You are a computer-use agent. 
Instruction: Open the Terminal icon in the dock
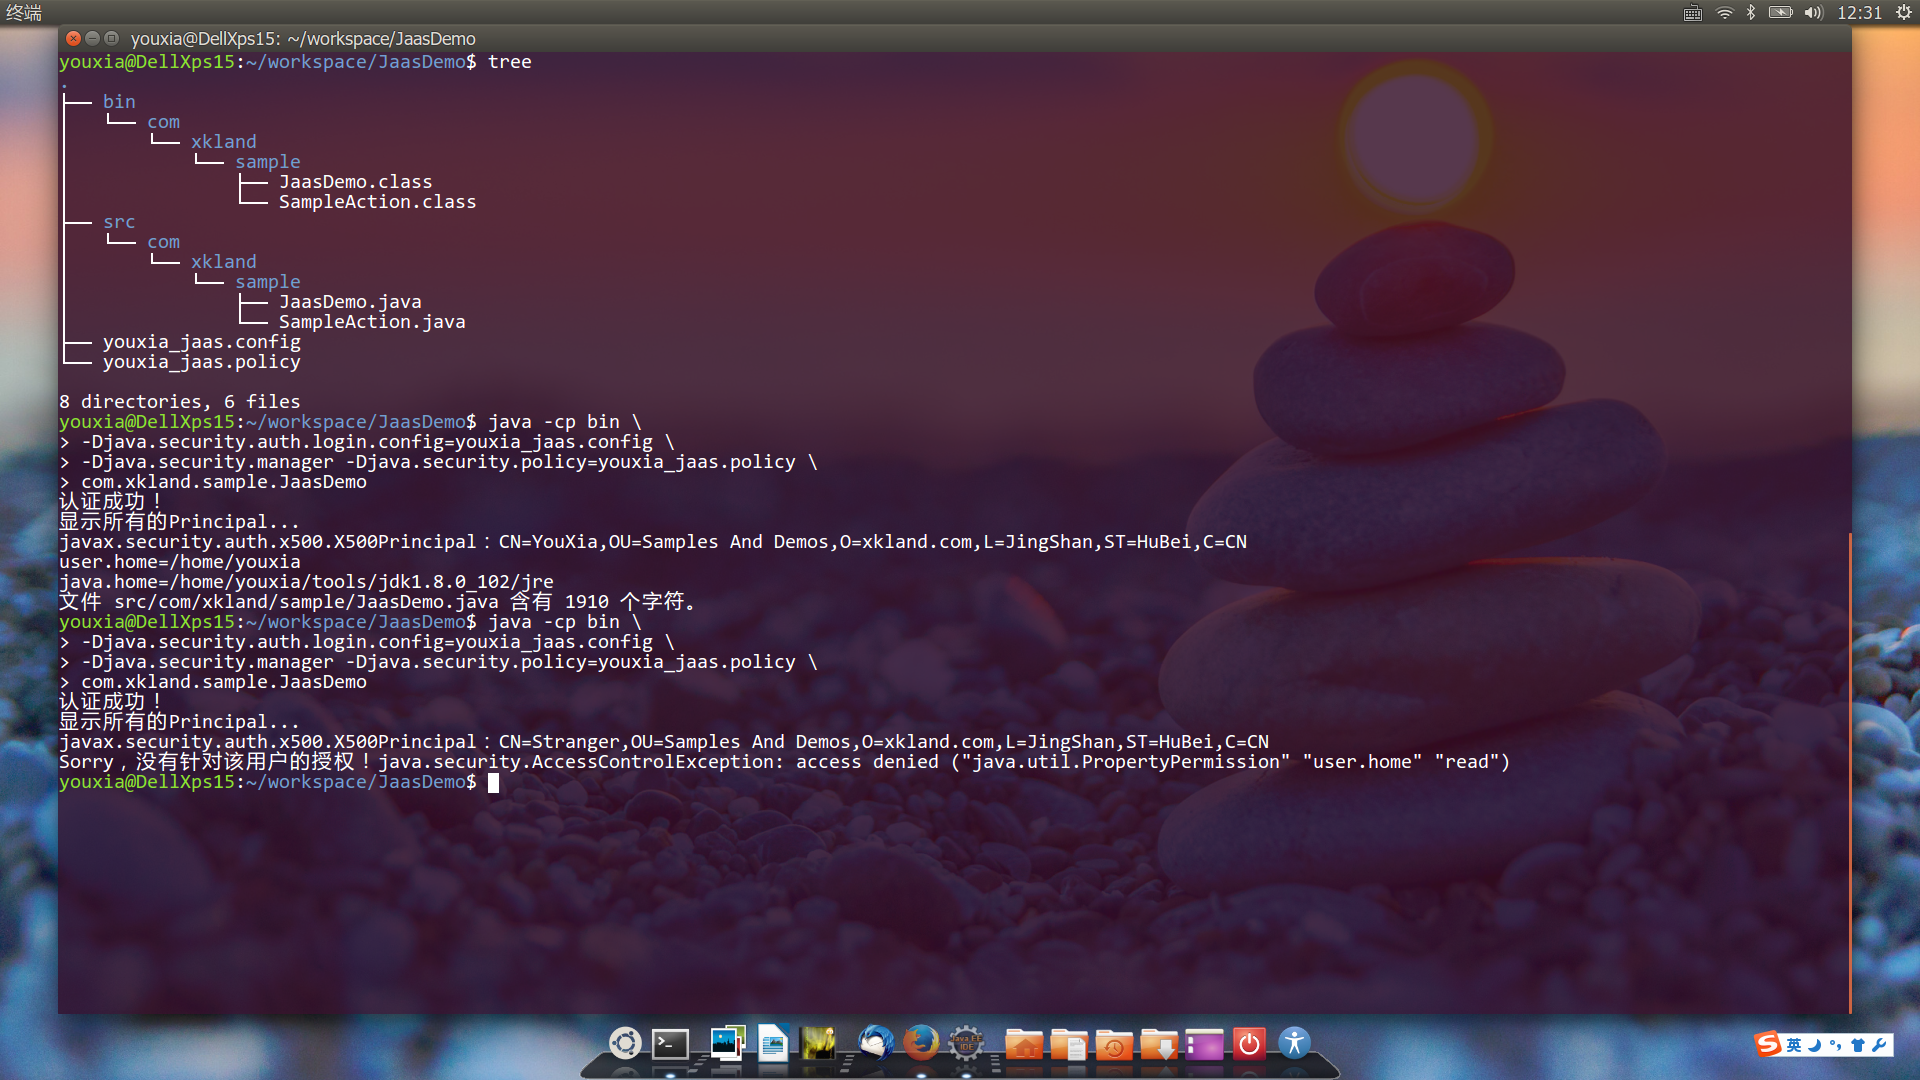click(670, 1044)
